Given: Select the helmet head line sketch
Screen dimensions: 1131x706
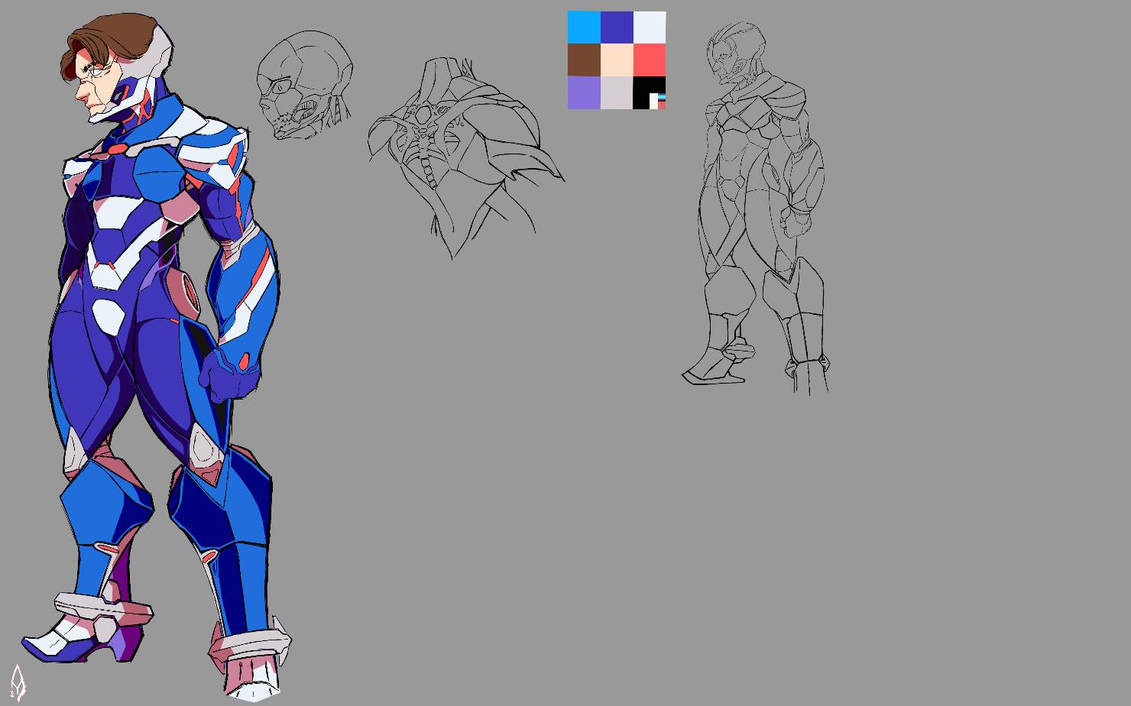Looking at the screenshot, I should [304, 85].
